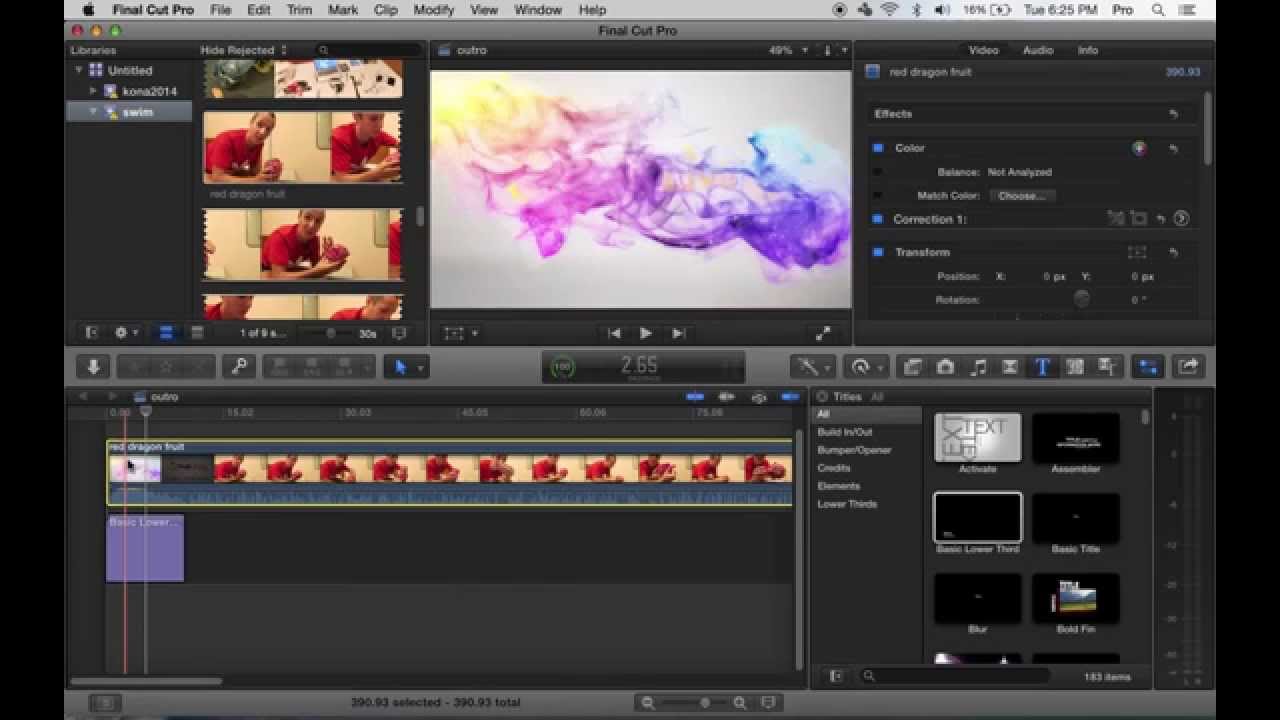Screen dimensions: 1280x720
Task: Switch to the Info inspector tab
Action: (1088, 50)
